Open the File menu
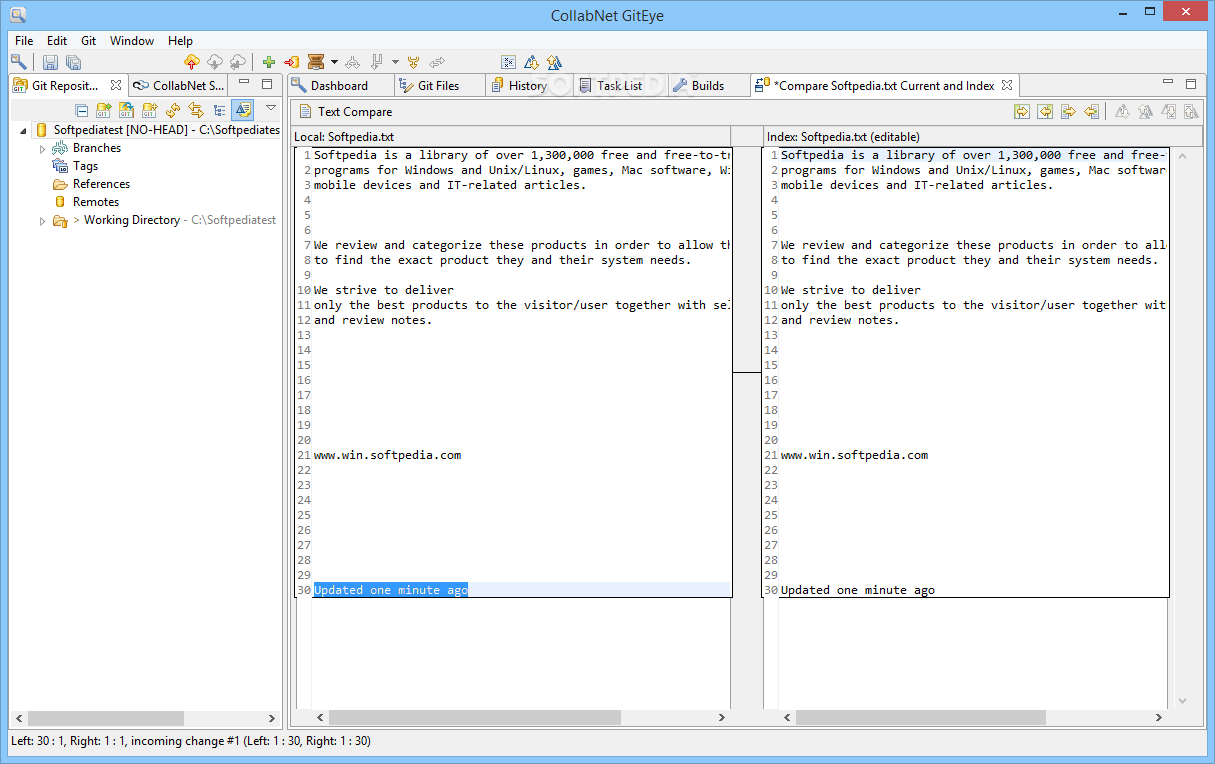The width and height of the screenshot is (1215, 764). tap(24, 41)
